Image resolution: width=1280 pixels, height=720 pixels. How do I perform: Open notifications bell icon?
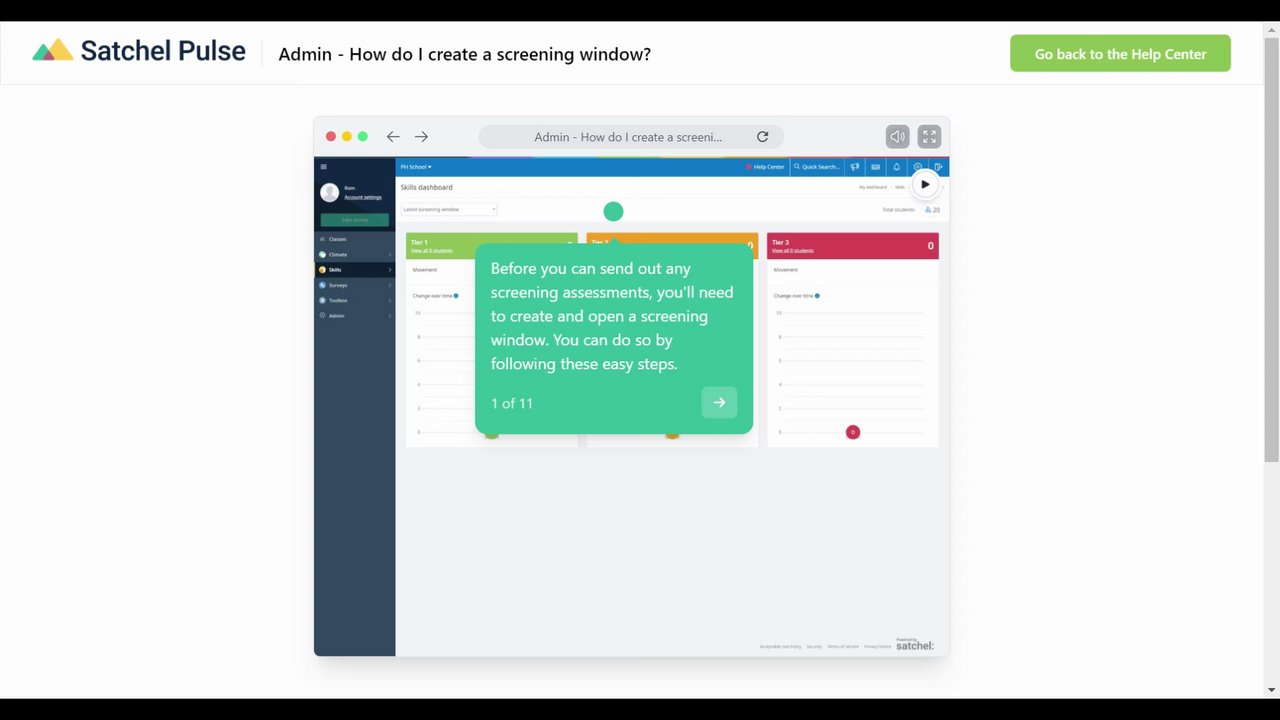(896, 167)
